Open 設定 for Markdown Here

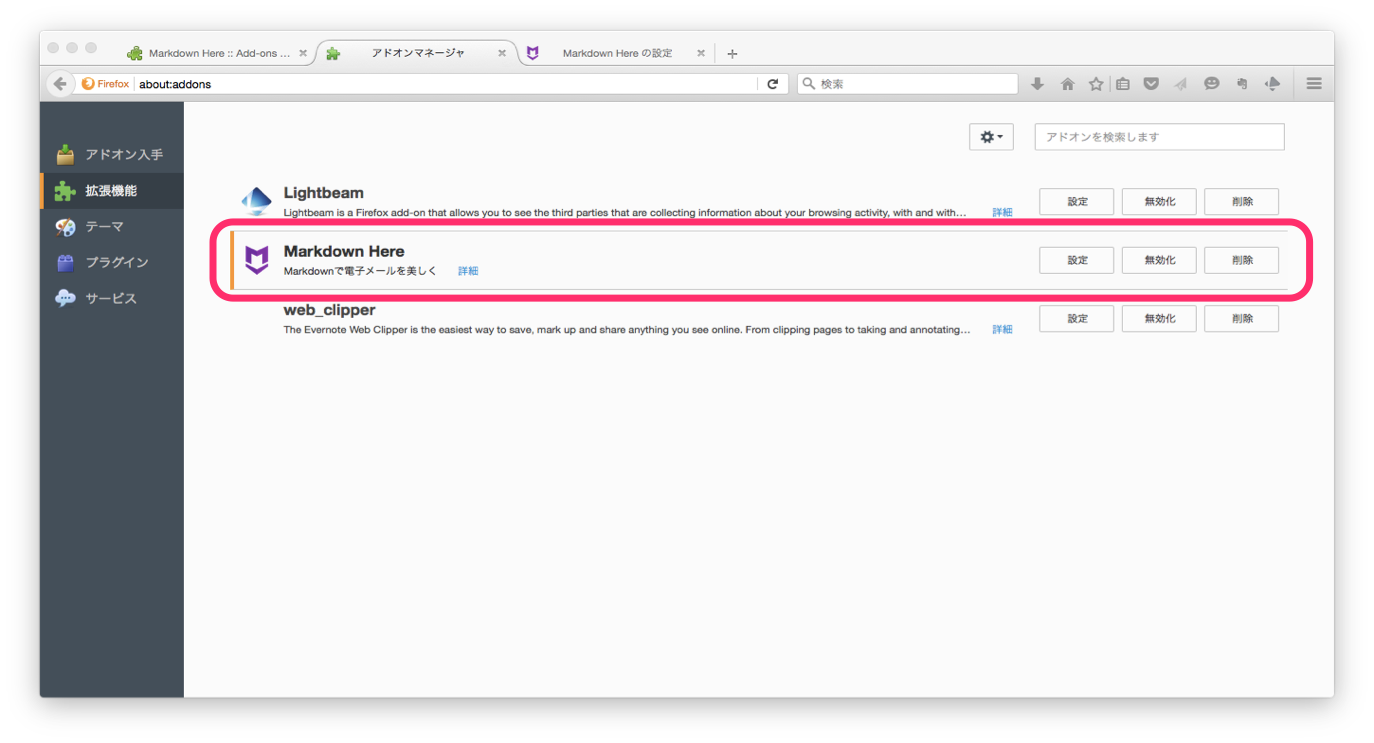click(x=1077, y=260)
